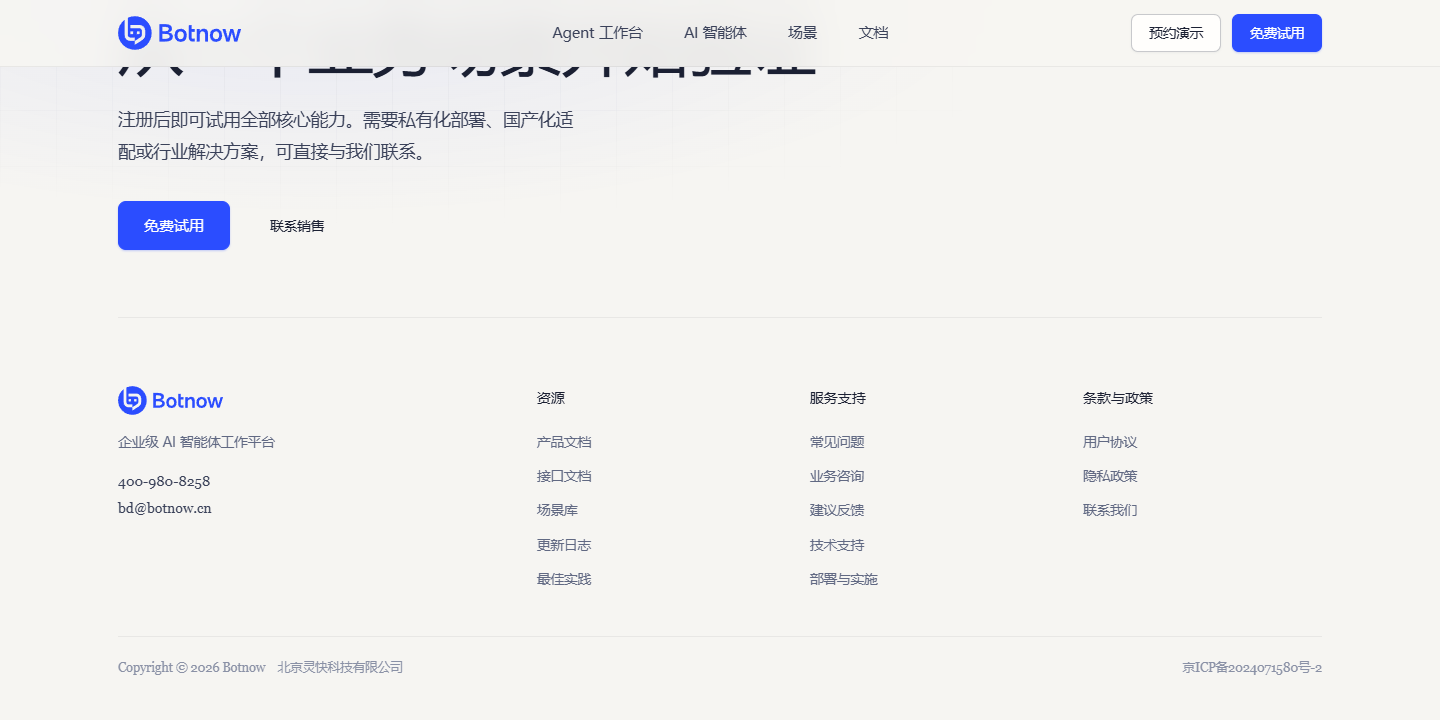Screen dimensions: 1440x720
Task: Click the Botnow logo icon in footer
Action: [x=132, y=401]
